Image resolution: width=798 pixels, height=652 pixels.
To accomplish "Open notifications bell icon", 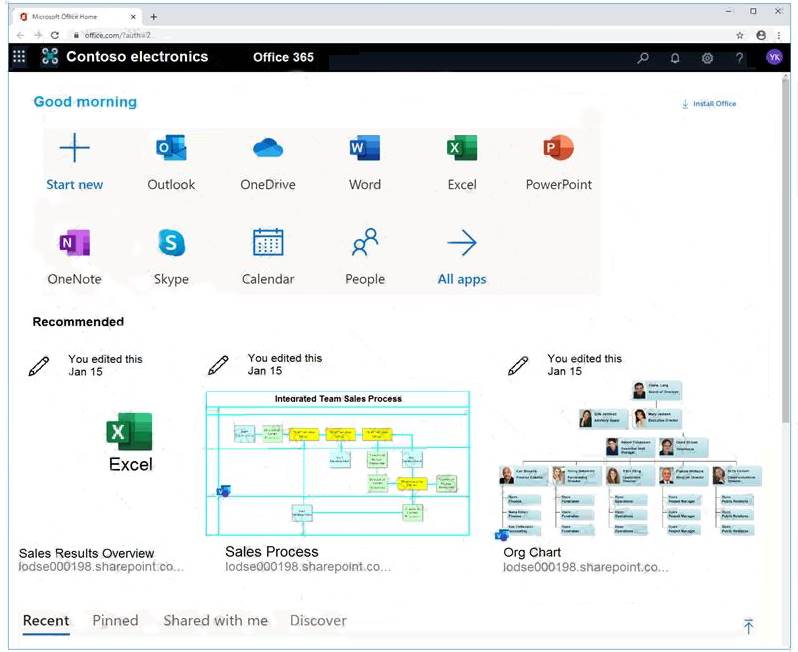I will pos(675,58).
